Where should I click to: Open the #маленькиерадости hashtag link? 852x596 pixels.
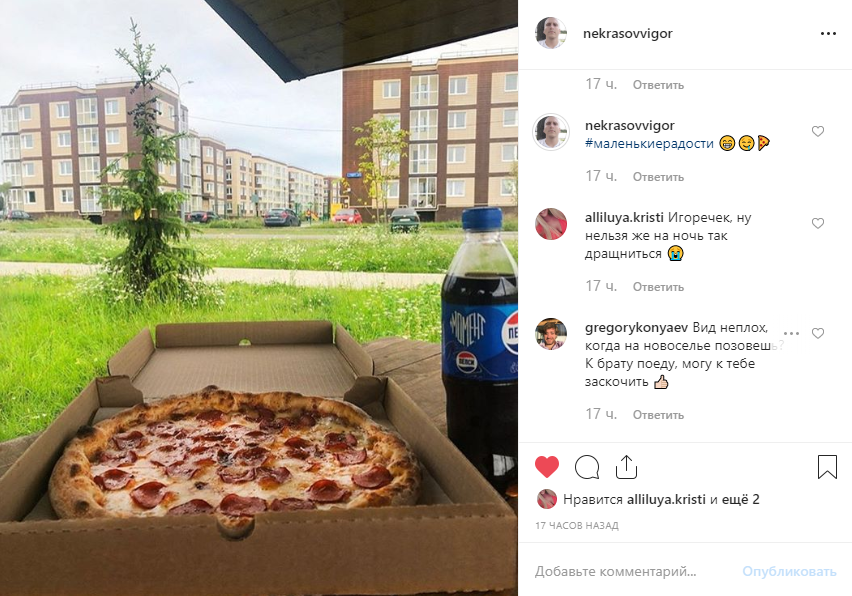click(649, 143)
